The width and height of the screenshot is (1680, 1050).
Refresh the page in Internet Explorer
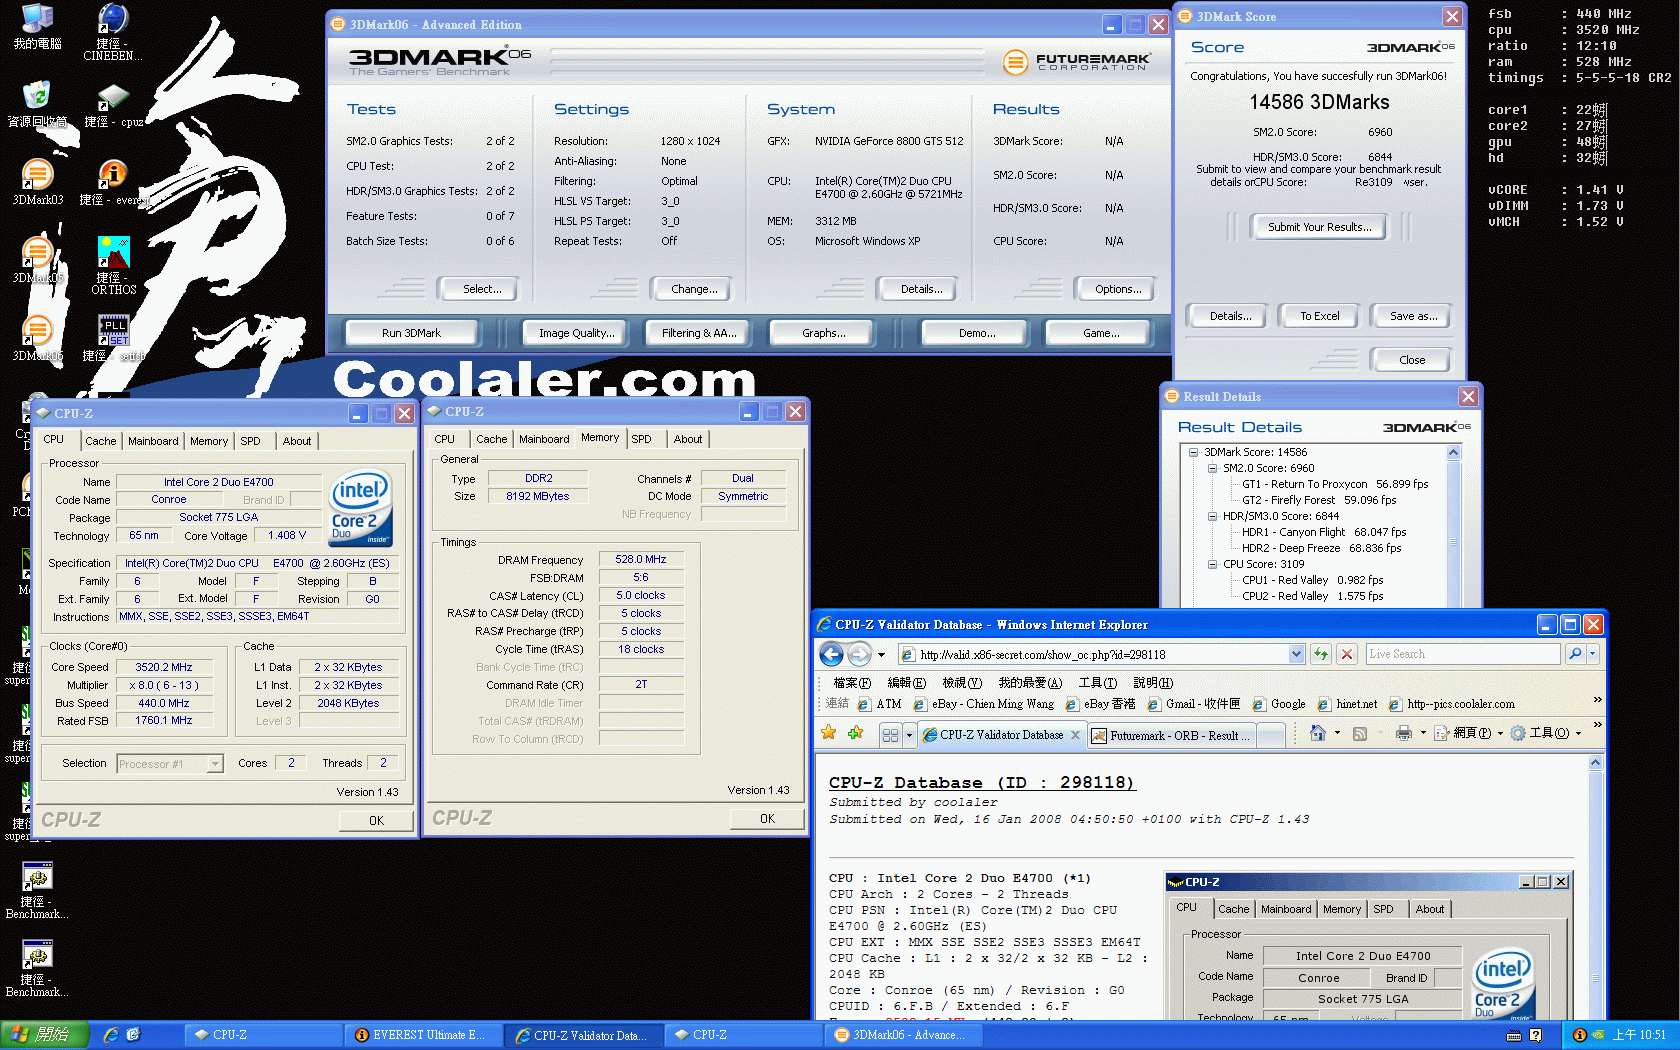[x=1321, y=654]
